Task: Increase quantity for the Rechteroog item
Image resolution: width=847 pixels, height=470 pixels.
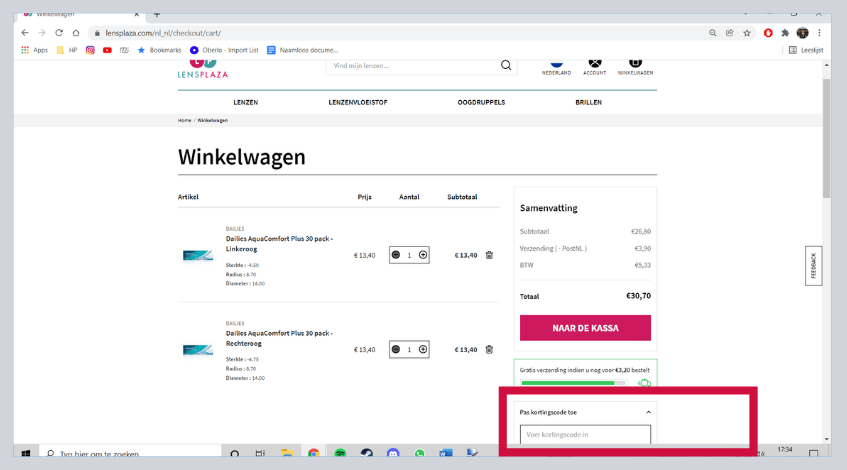Action: [423, 350]
